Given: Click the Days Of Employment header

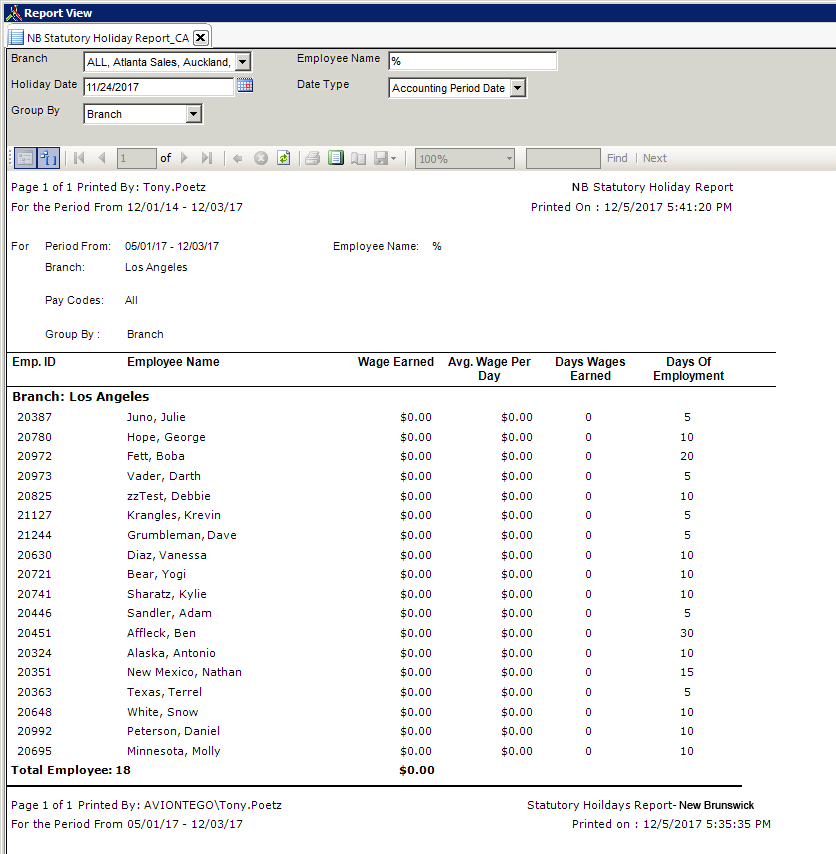Looking at the screenshot, I should pos(688,369).
